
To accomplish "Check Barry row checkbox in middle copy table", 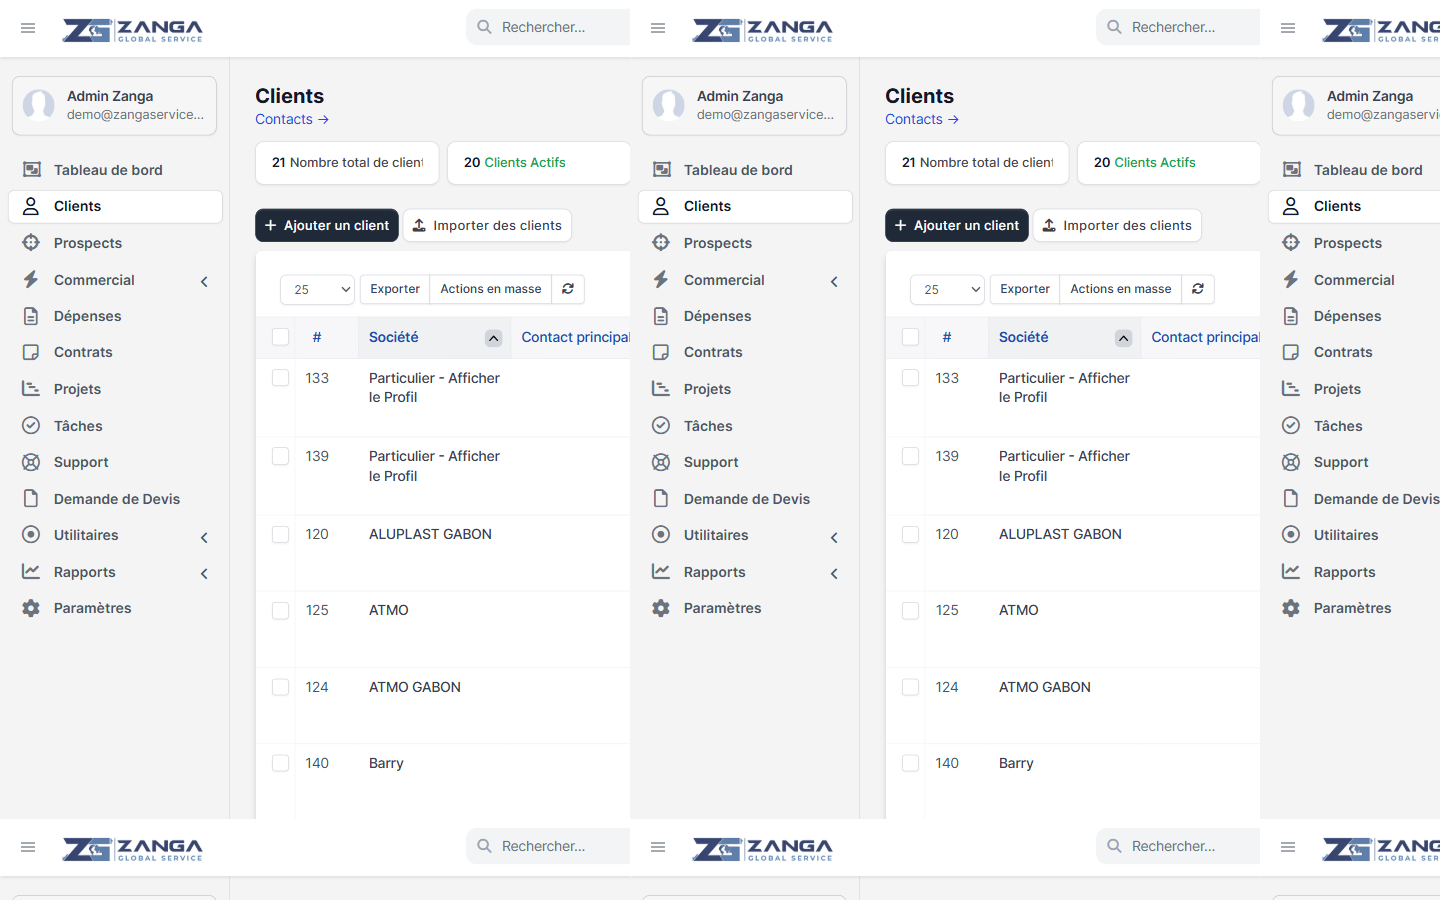I will coord(911,763).
